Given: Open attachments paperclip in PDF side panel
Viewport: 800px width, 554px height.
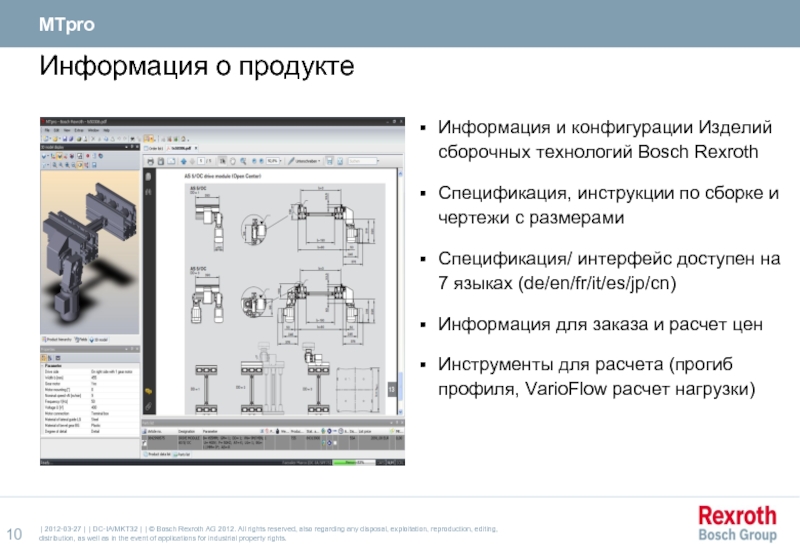Looking at the screenshot, I should pyautogui.click(x=148, y=406).
